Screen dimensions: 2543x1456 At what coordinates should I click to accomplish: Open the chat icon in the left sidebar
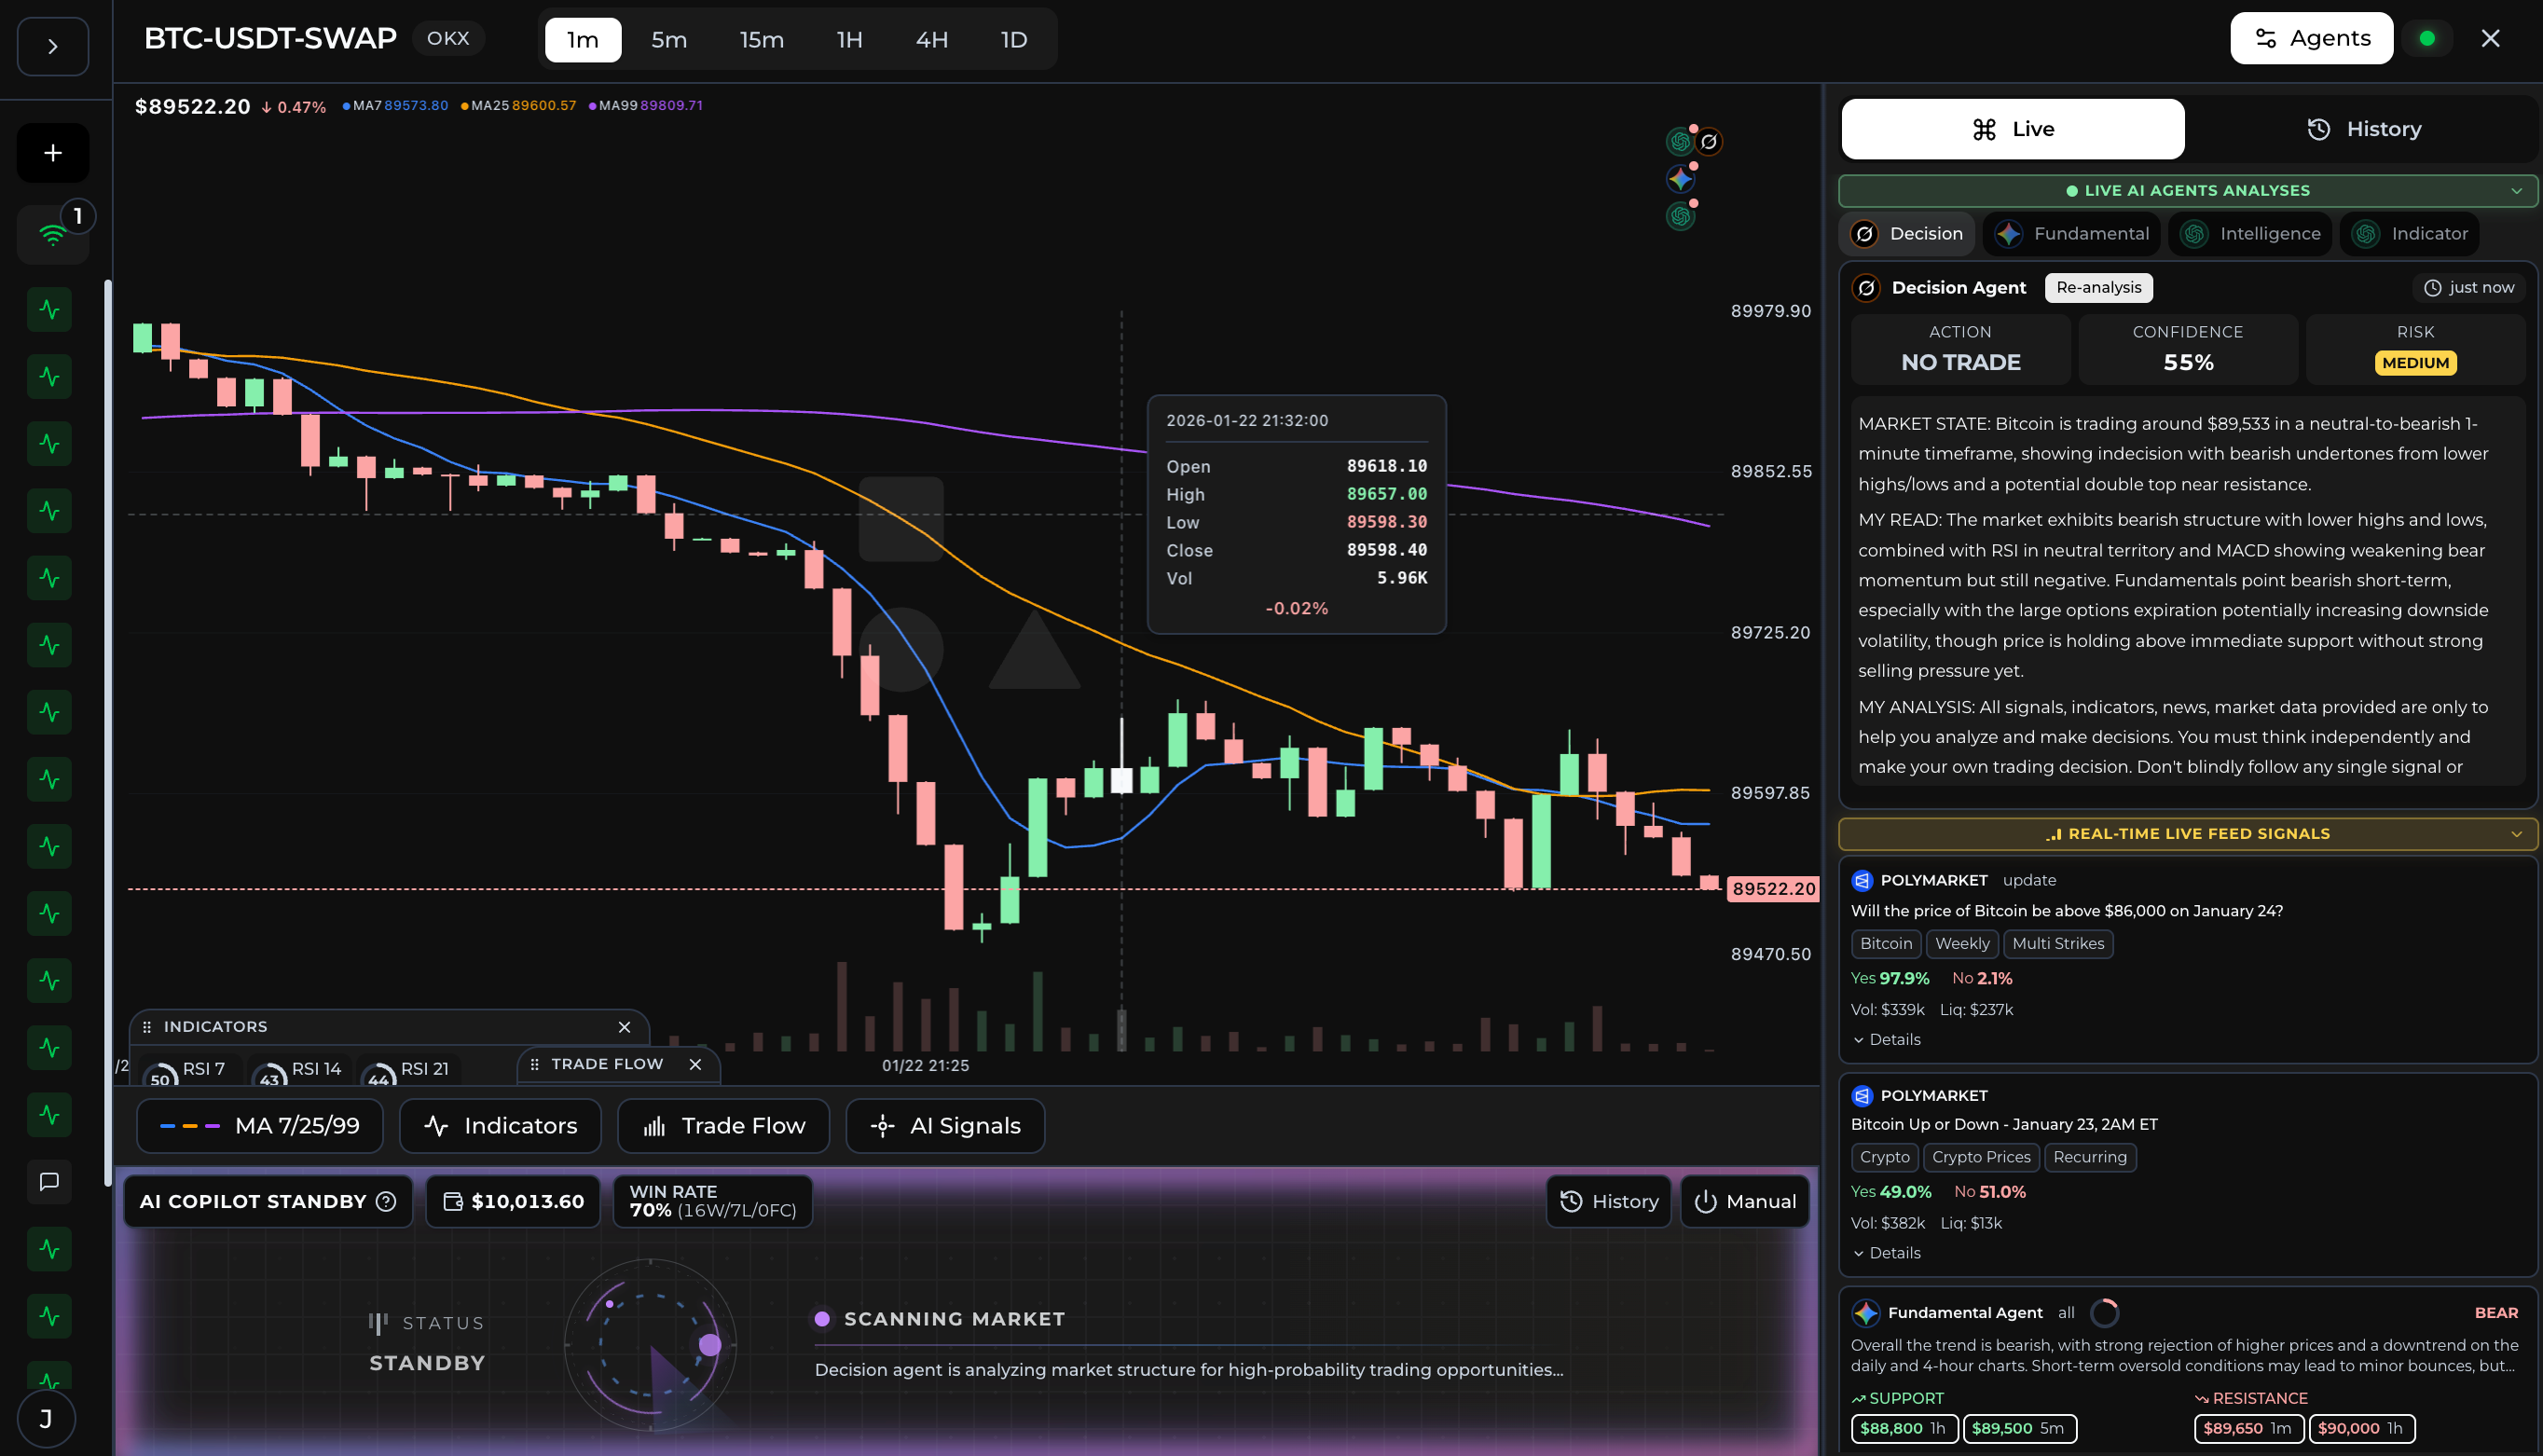click(x=50, y=1182)
